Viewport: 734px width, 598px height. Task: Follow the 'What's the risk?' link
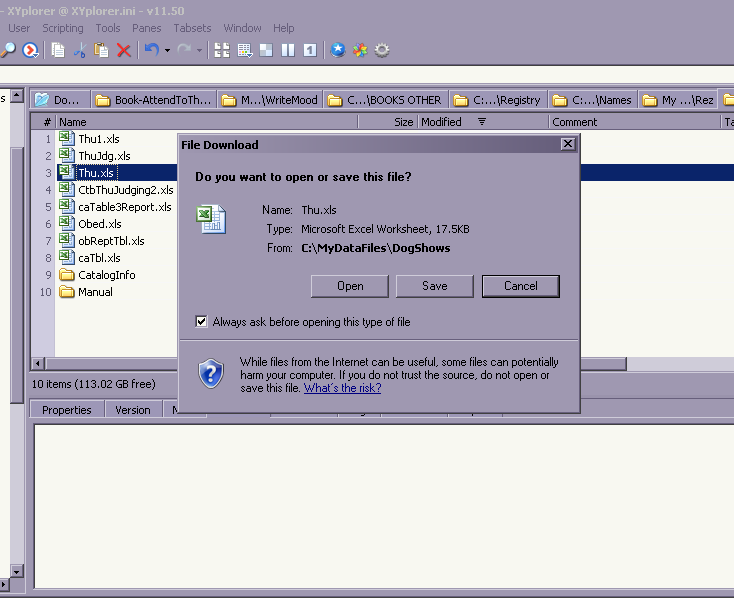pos(342,388)
